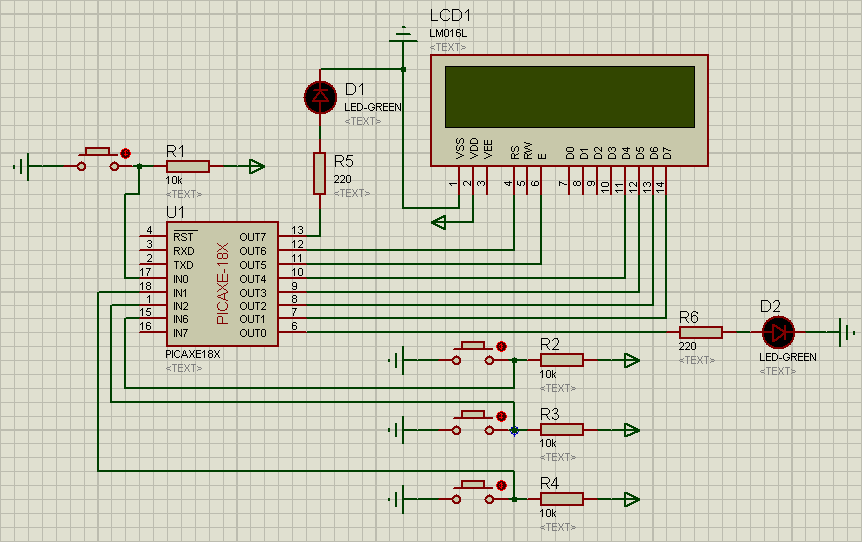Click the PICAXE18X value text below chip
Screen dimensions: 862x542
point(192,354)
